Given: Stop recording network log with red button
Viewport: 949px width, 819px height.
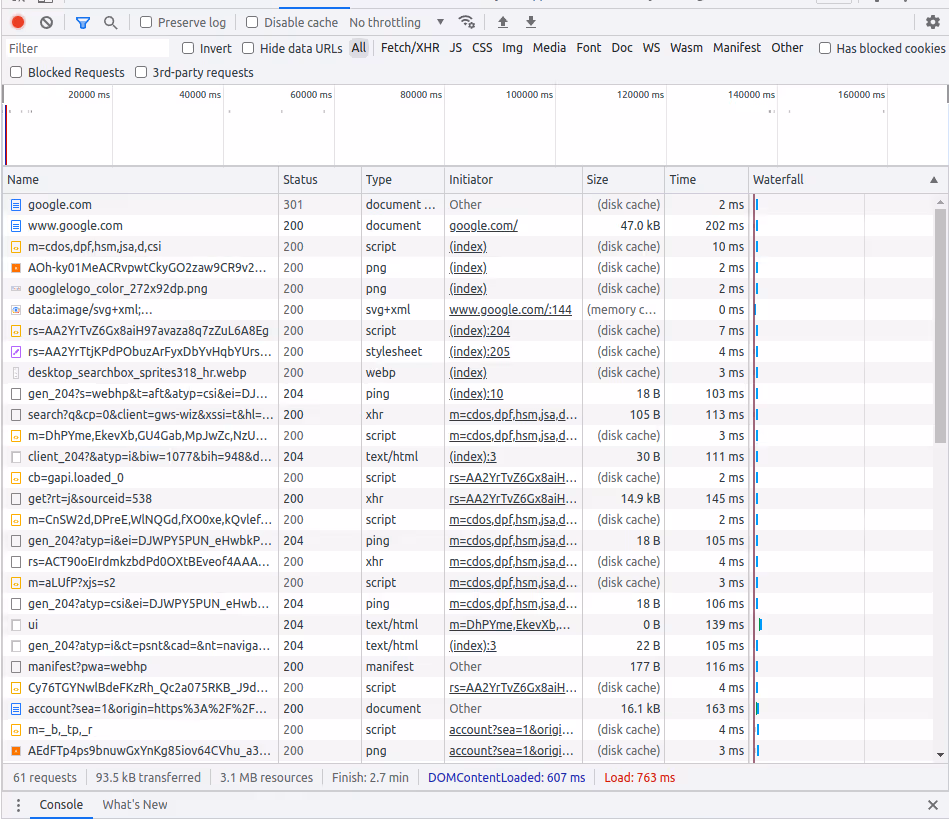Looking at the screenshot, I should point(18,22).
